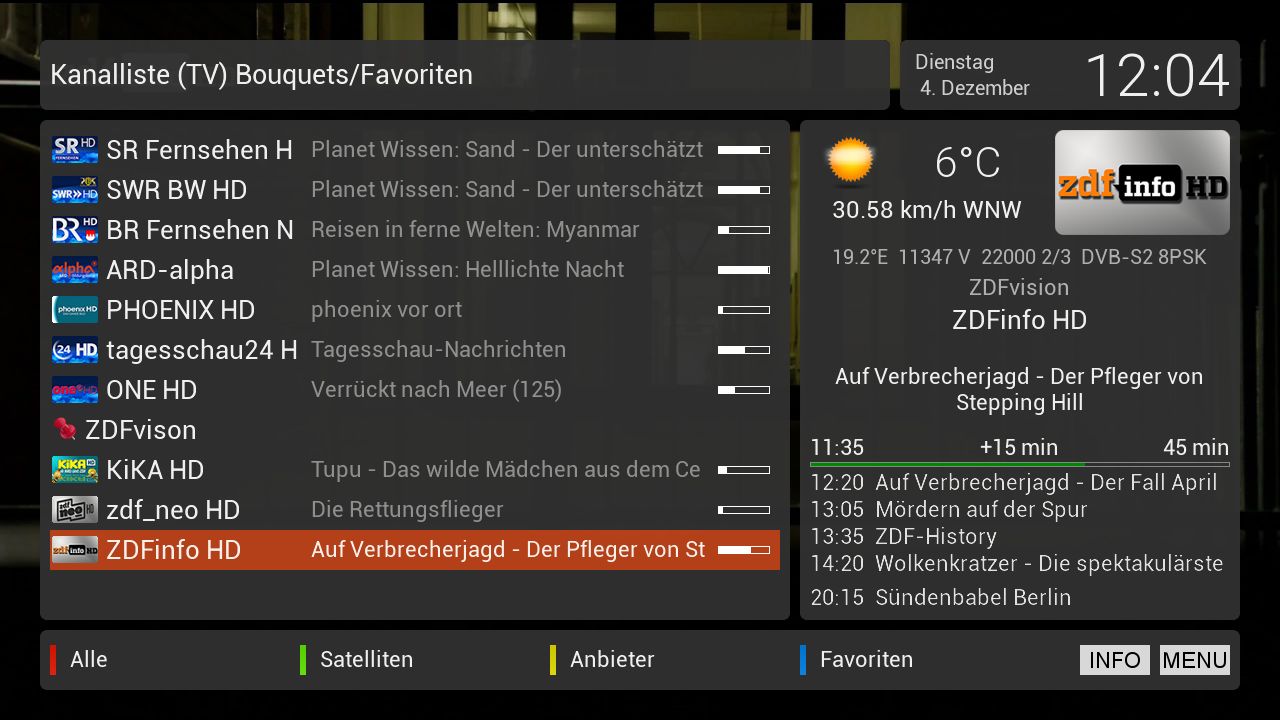
Task: Click the SR Fernsehen HD channel logo
Action: pyautogui.click(x=75, y=150)
